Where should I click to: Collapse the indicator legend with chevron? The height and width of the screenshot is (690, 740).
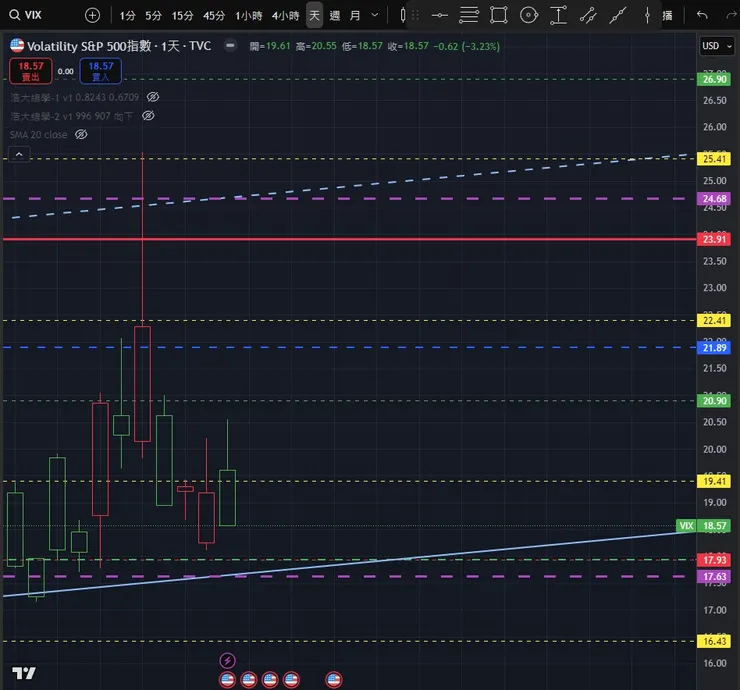19,154
